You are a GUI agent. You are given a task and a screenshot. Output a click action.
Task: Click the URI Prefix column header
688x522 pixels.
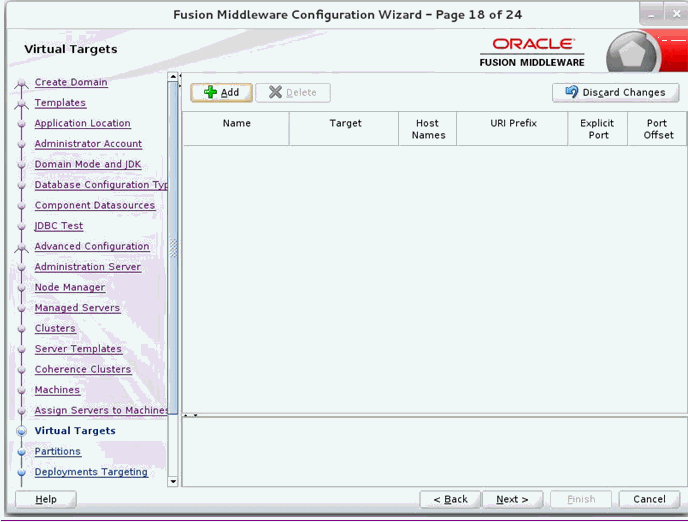[512, 129]
